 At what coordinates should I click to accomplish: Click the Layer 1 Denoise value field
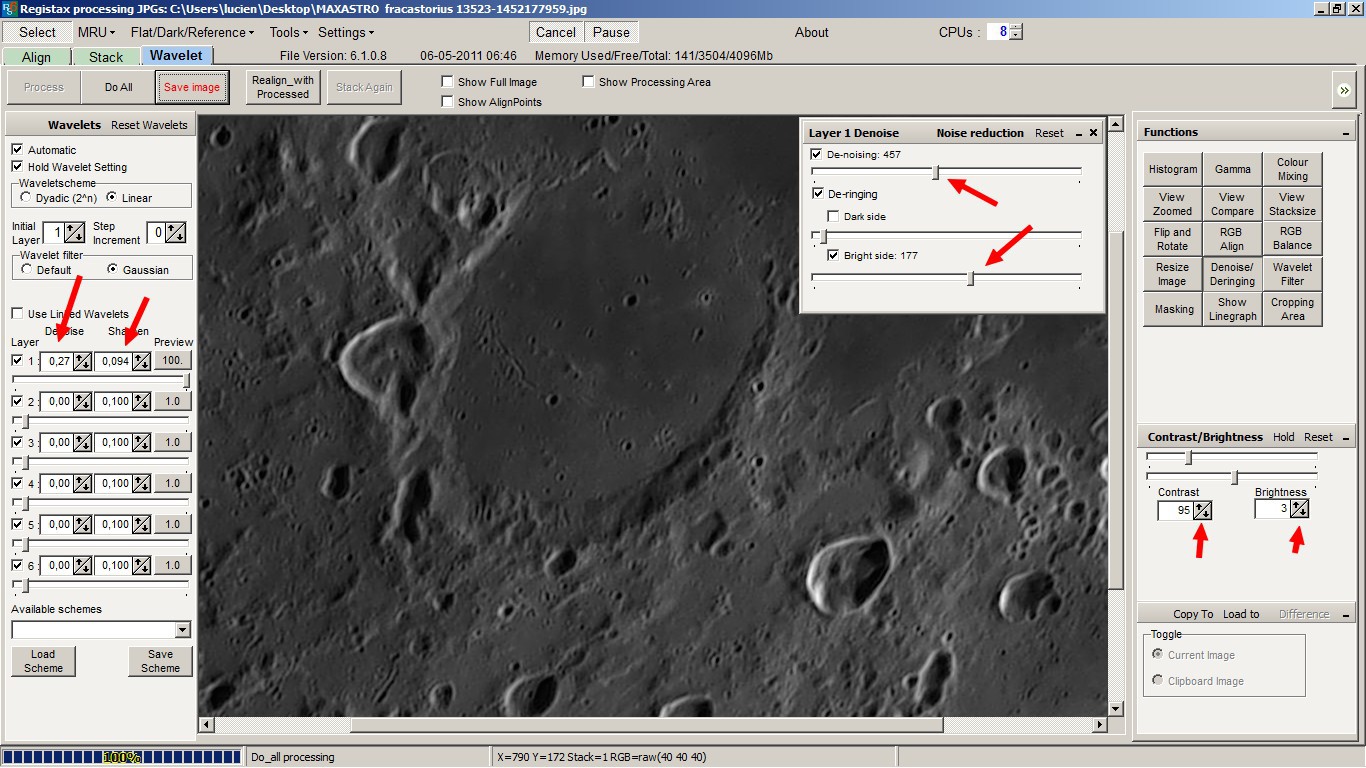57,361
